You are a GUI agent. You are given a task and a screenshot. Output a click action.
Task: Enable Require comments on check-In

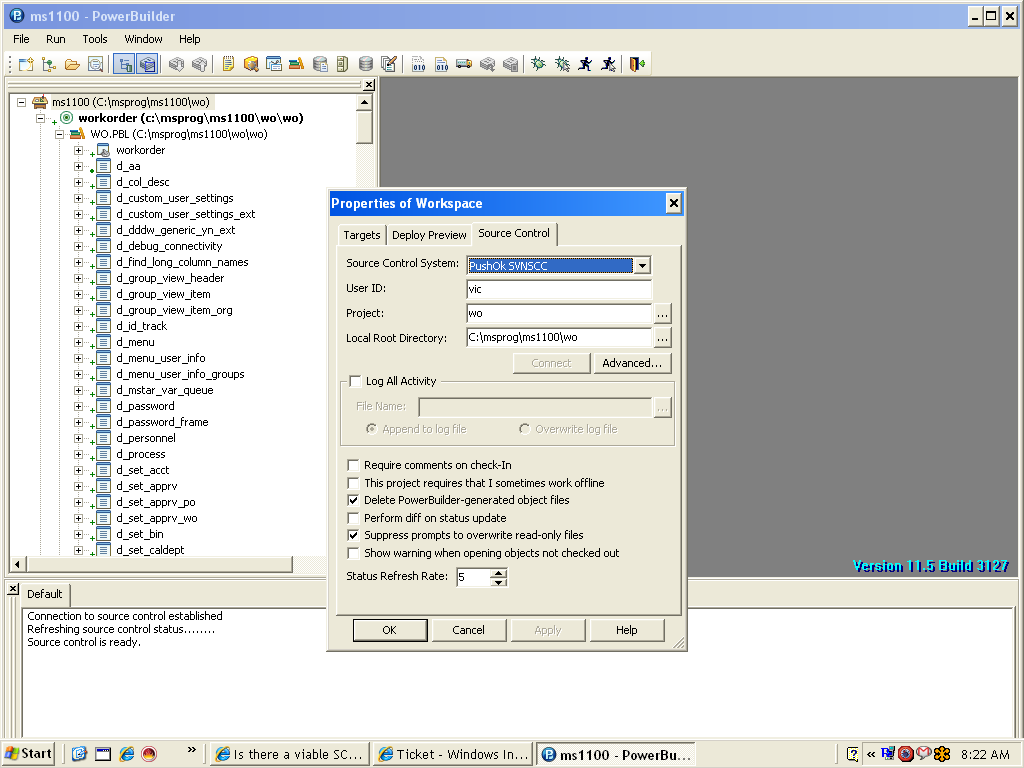point(353,465)
